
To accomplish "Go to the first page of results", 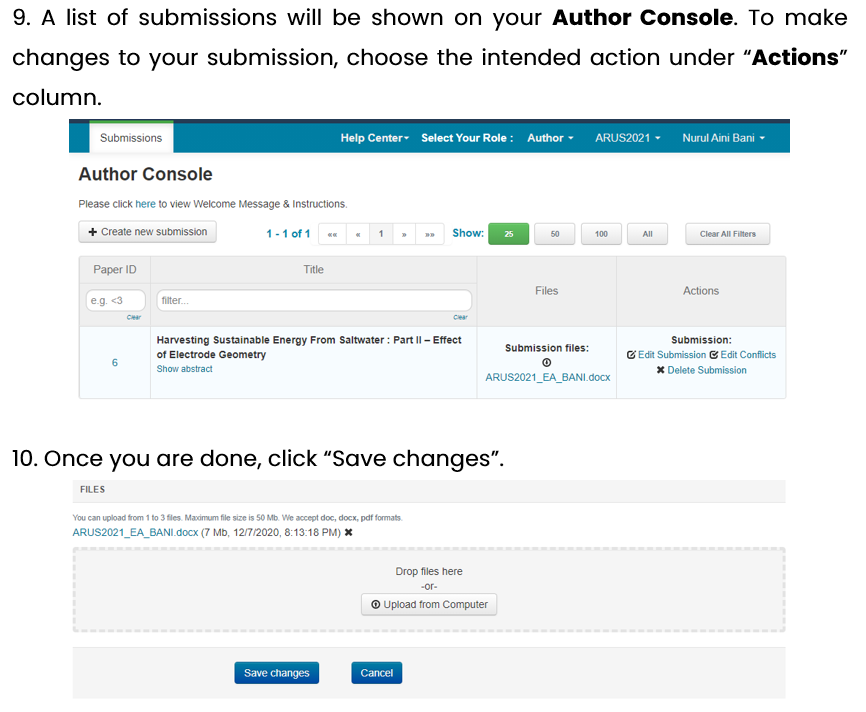I will pos(332,234).
